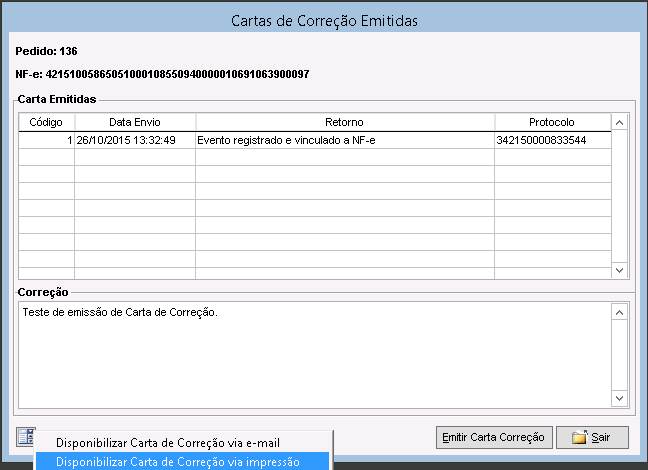Select protocol 342150000833544 cell

click(x=553, y=141)
